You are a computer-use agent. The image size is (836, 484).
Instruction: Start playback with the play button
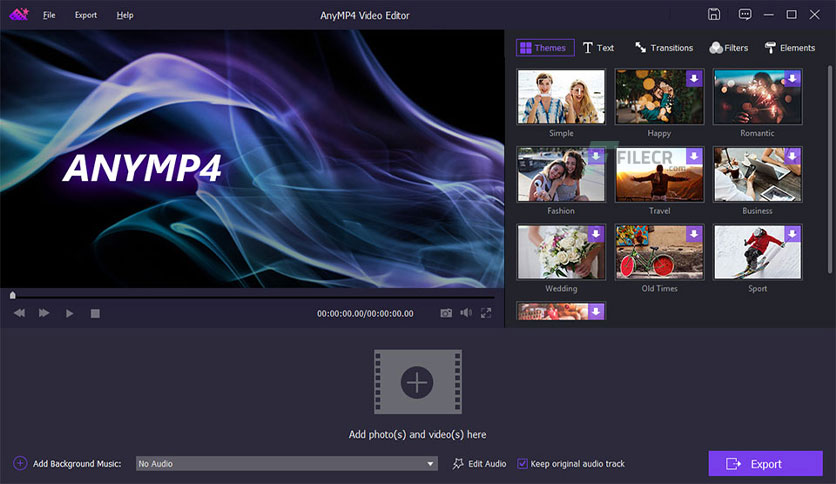pyautogui.click(x=69, y=313)
